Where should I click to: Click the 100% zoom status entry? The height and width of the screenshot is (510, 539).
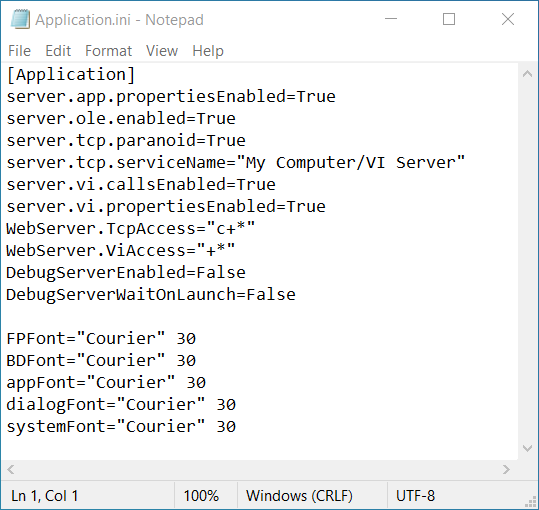[x=201, y=496]
